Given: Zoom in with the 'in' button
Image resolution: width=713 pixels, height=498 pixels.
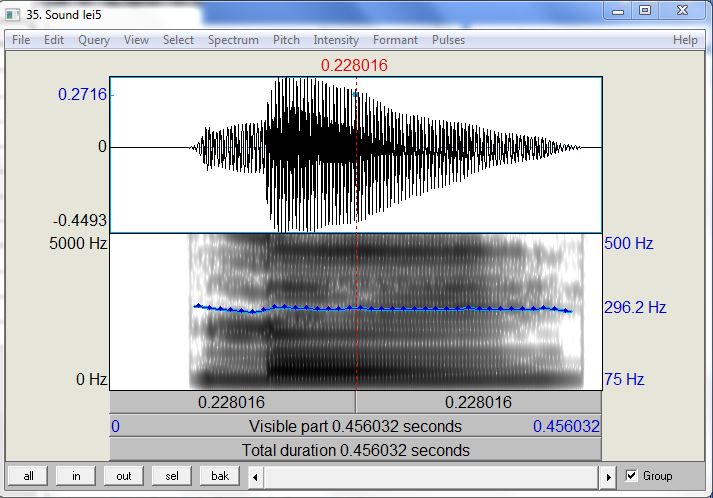Looking at the screenshot, I should [x=76, y=476].
